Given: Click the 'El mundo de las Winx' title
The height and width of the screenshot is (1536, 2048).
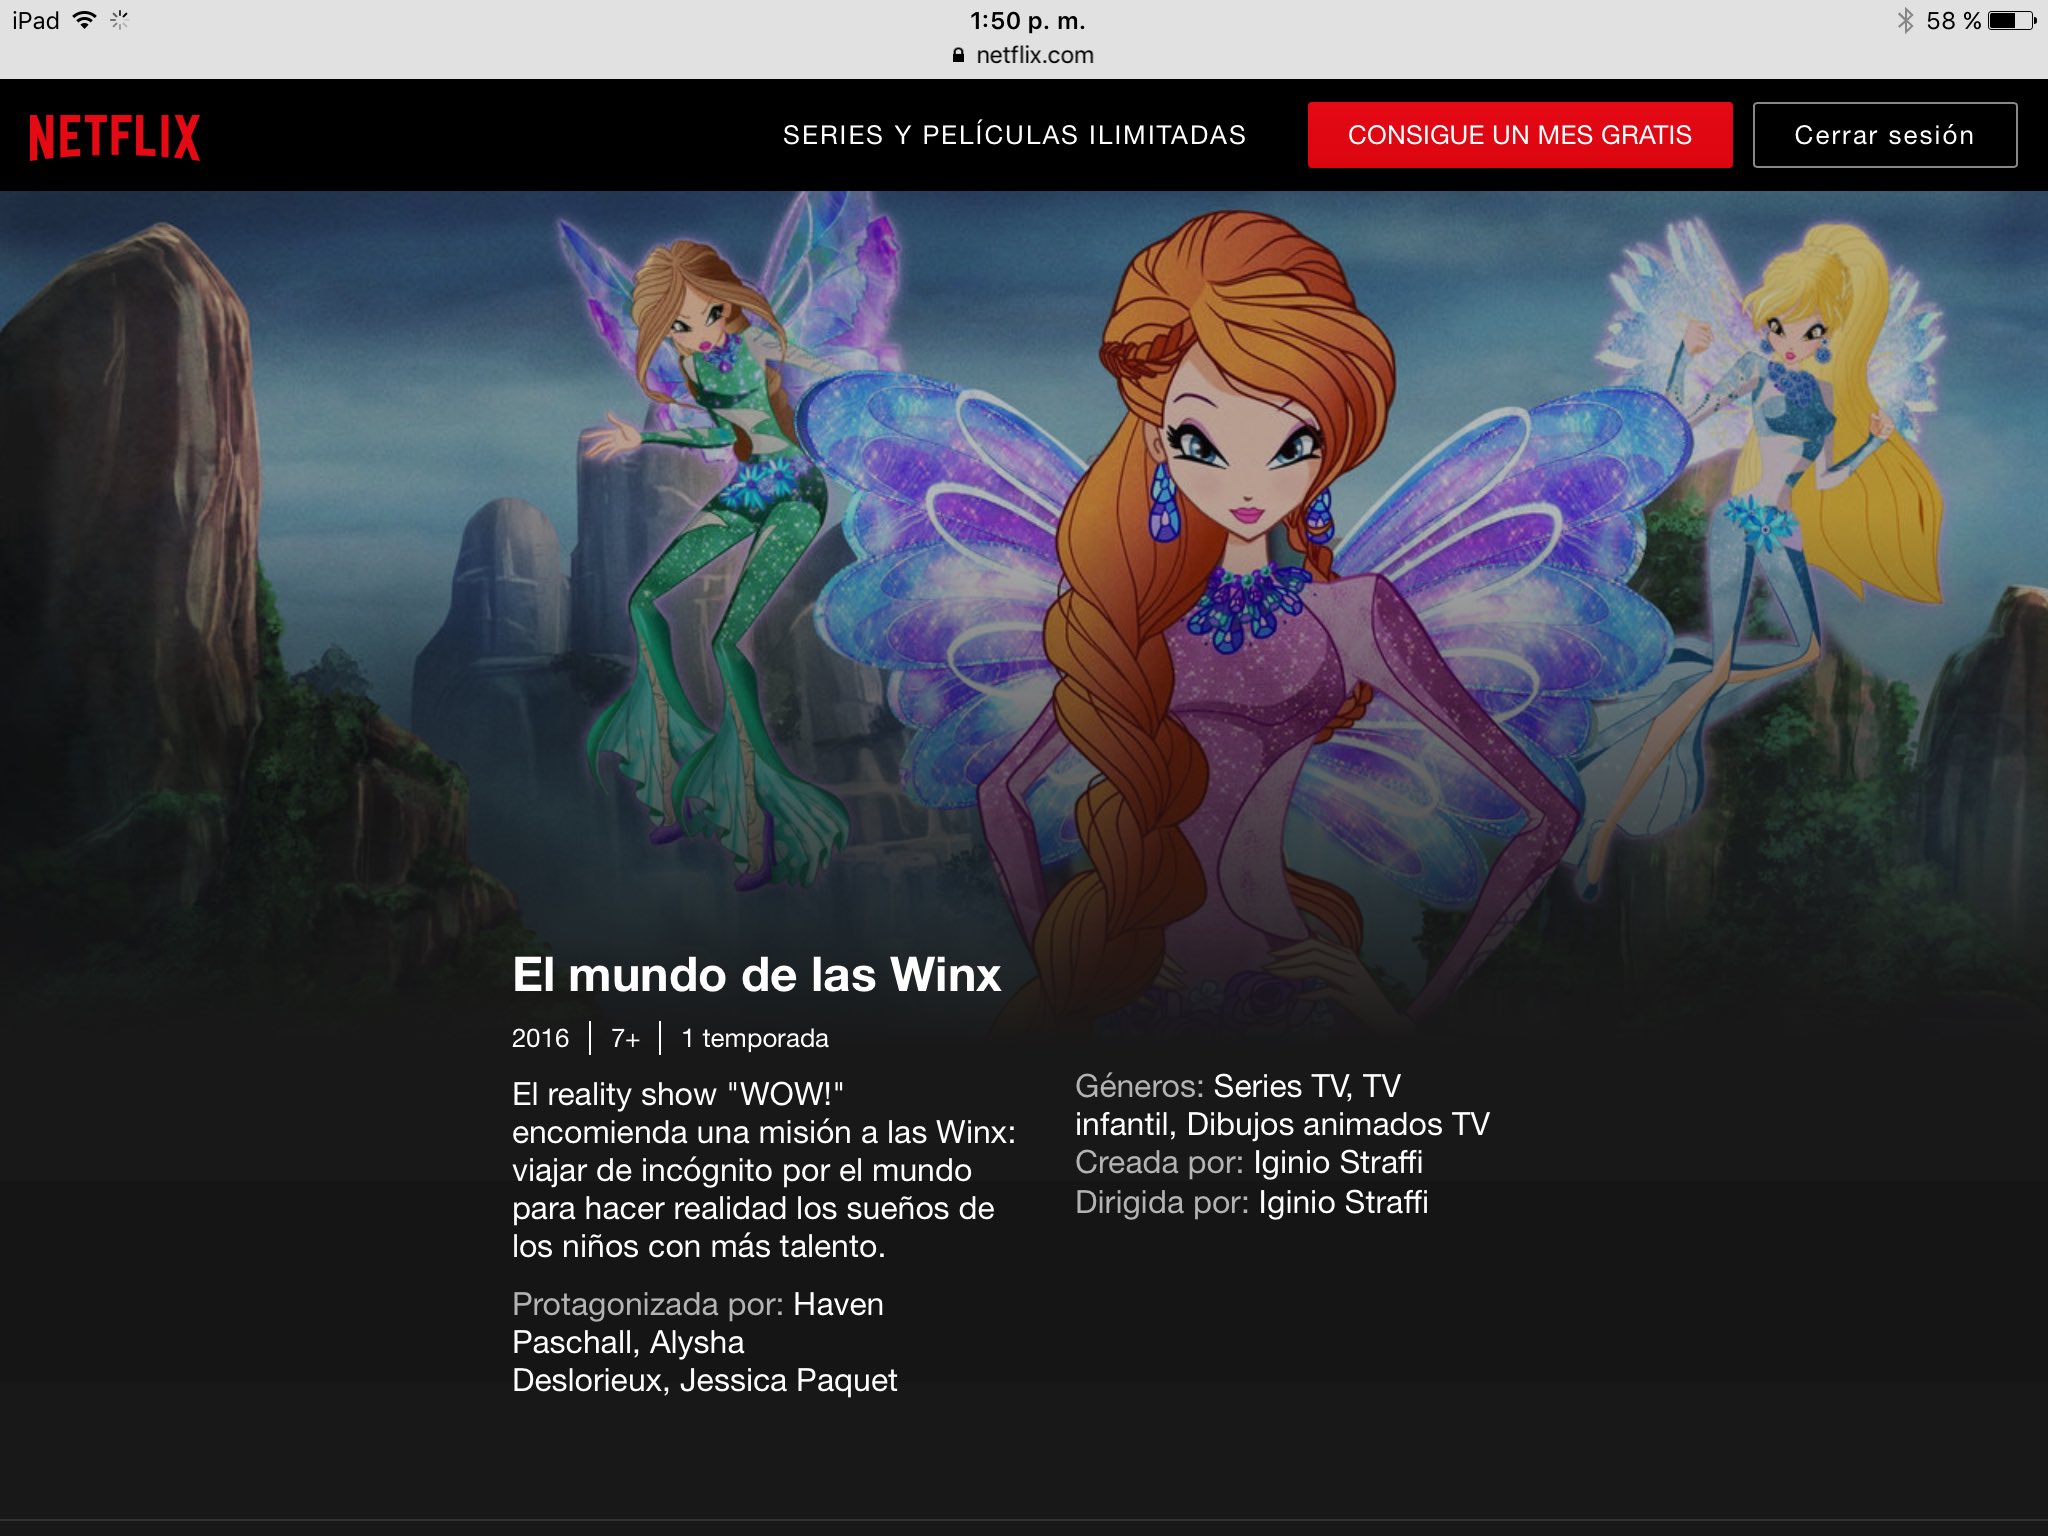Looking at the screenshot, I should point(756,974).
